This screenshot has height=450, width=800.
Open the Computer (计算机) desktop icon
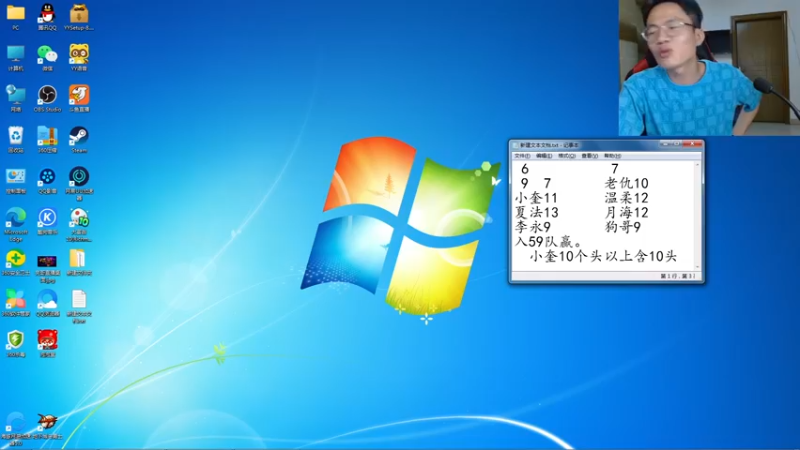[16, 54]
